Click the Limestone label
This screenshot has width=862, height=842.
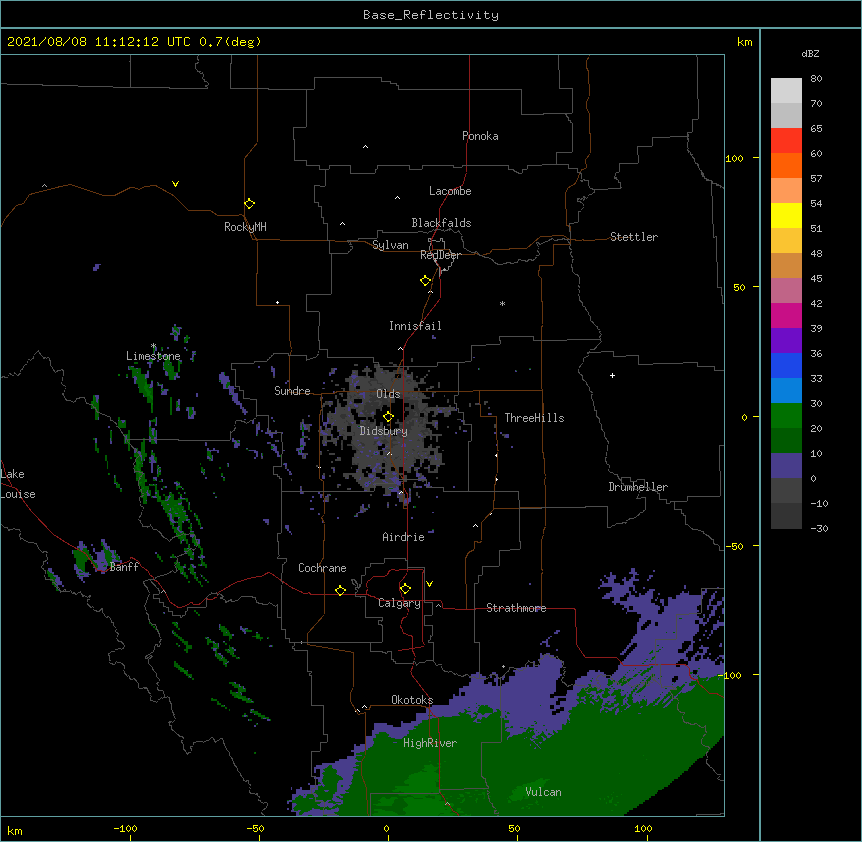click(x=153, y=356)
